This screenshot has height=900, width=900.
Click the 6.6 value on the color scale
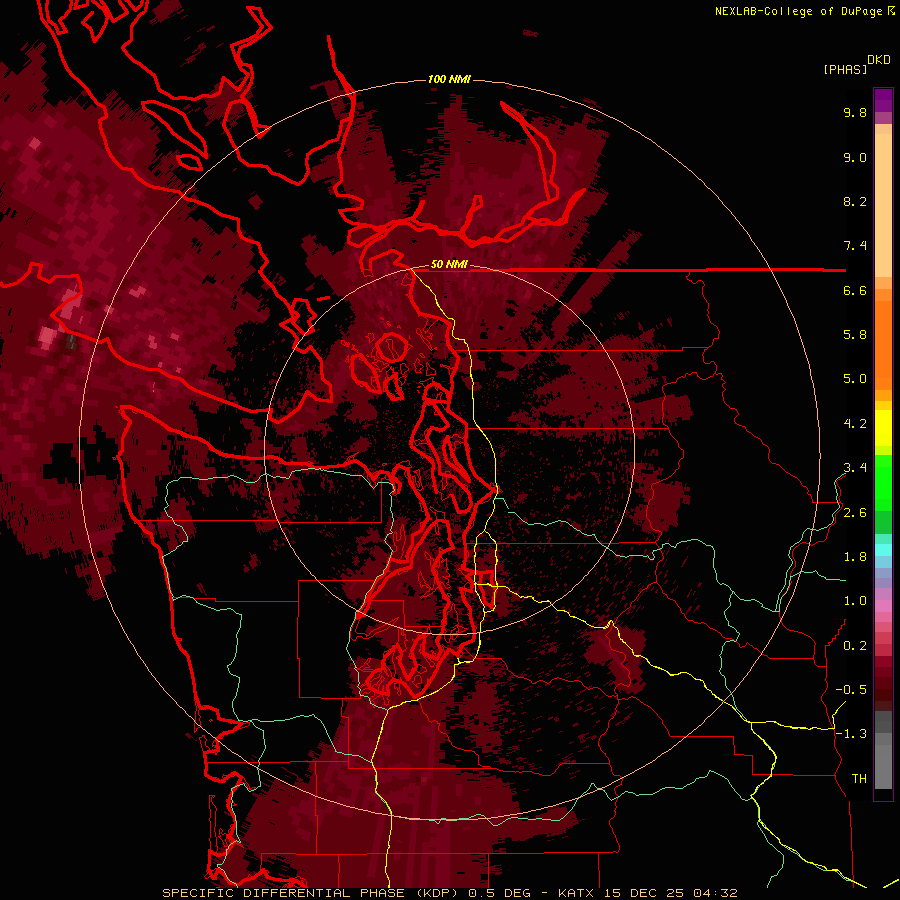[x=855, y=290]
